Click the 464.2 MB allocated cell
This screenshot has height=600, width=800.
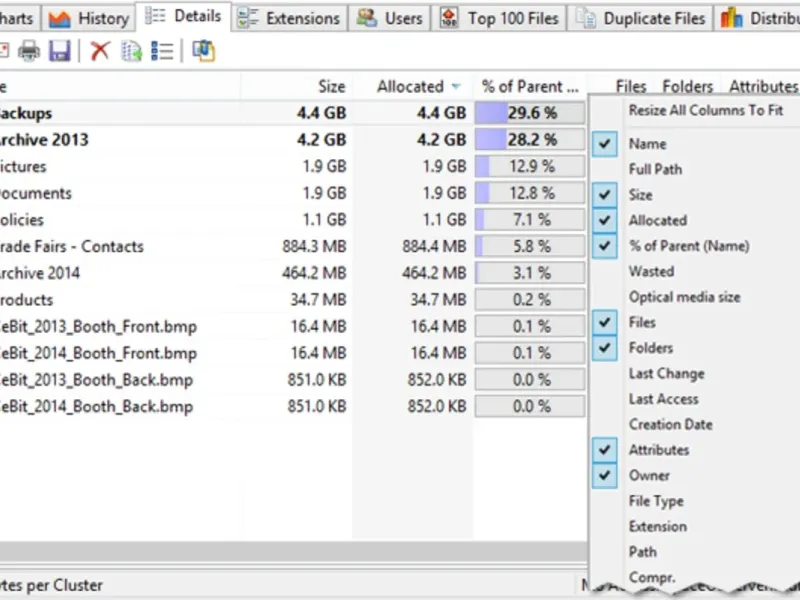[434, 273]
